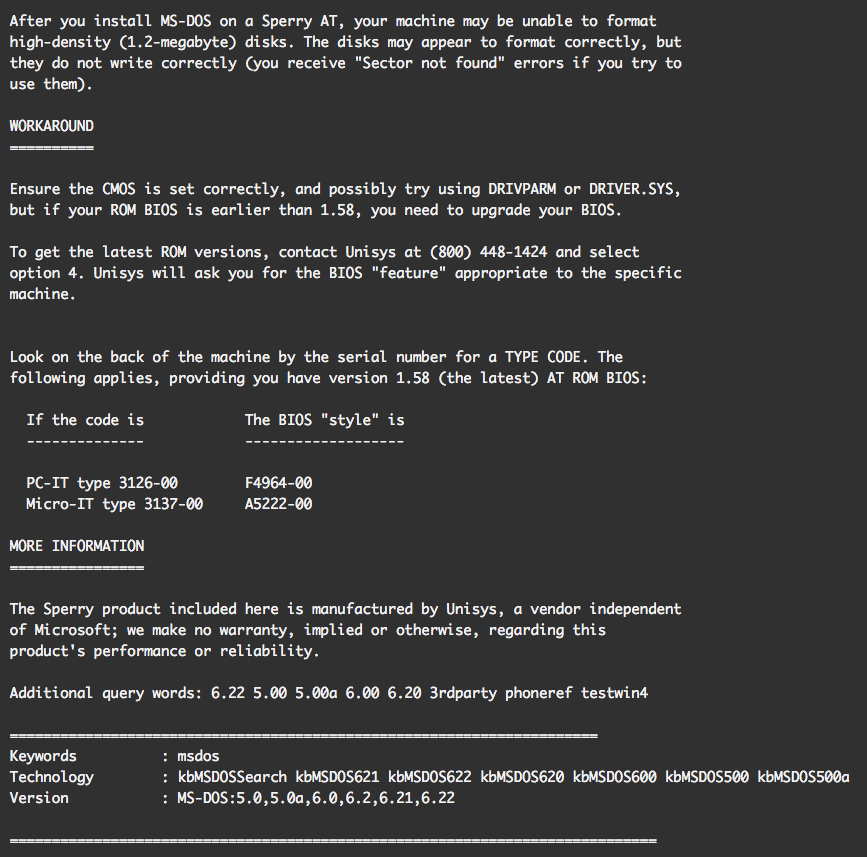Click the BIOS style code A5222-00
Viewport: 867px width, 857px height.
pyautogui.click(x=278, y=504)
